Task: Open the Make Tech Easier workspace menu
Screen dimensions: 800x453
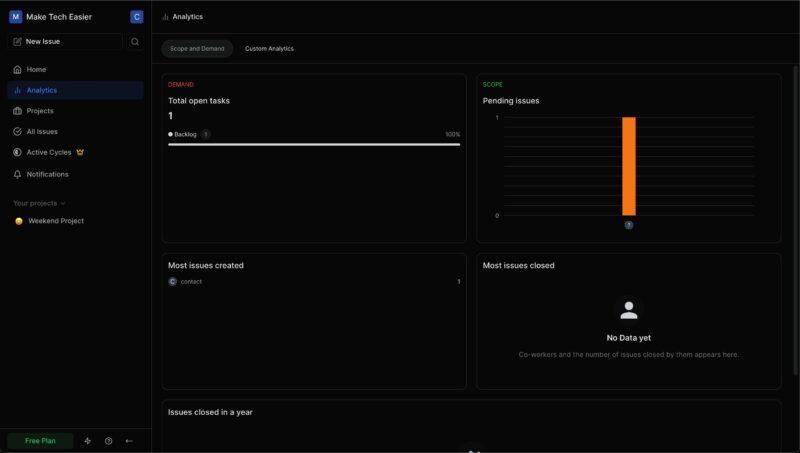Action: (51, 17)
